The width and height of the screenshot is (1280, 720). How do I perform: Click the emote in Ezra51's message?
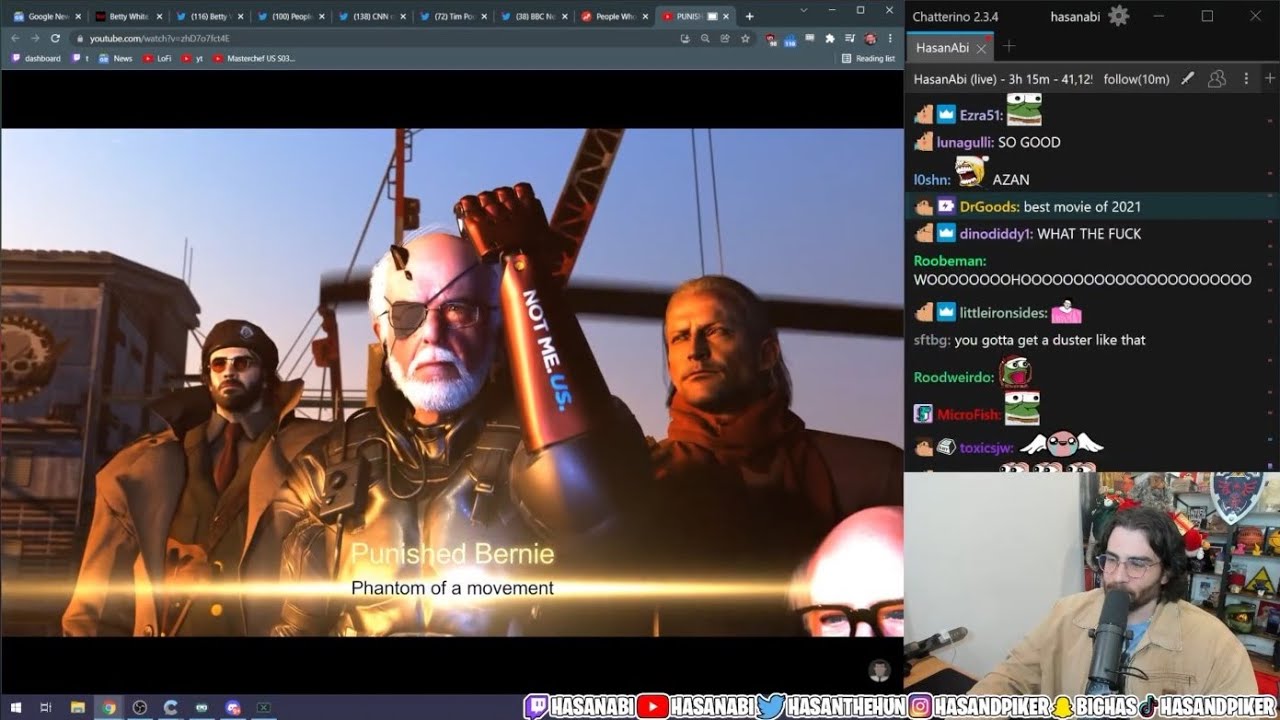click(1024, 109)
